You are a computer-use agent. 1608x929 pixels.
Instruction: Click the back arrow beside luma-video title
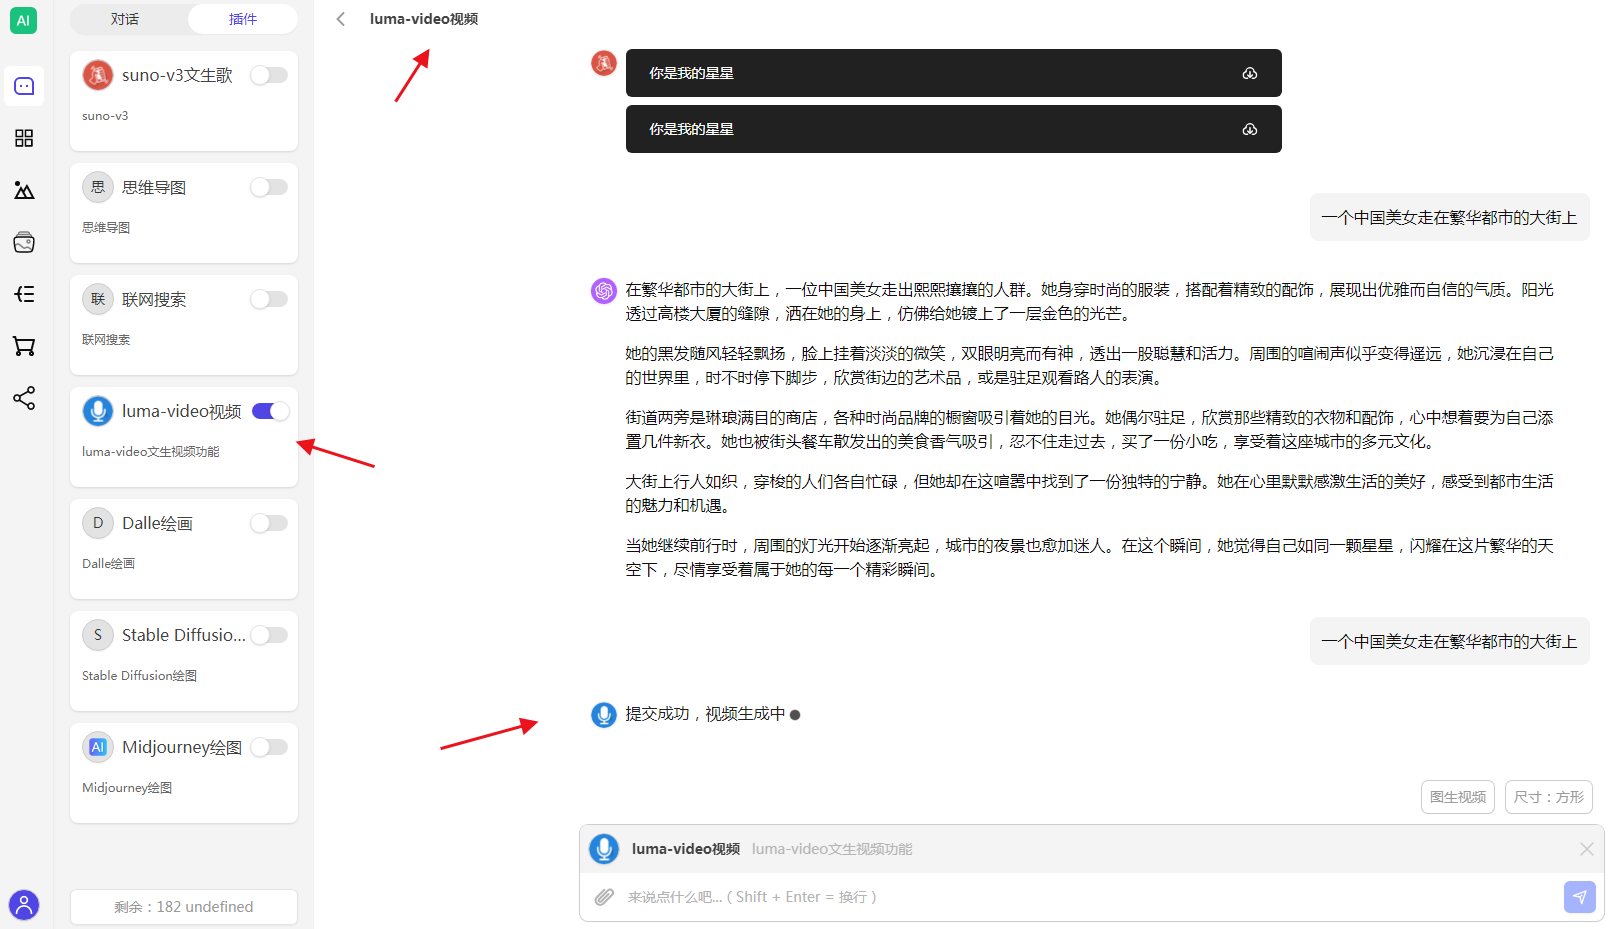341,19
